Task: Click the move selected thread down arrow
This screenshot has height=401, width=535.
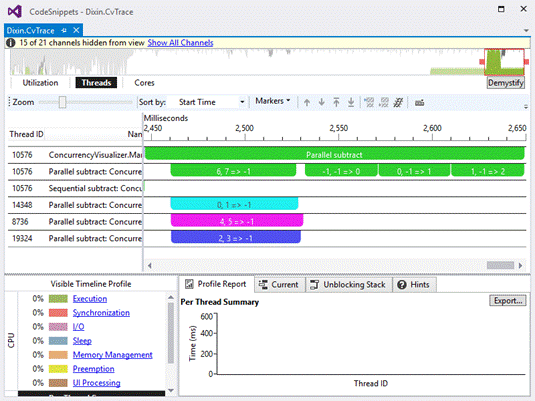Action: [x=321, y=102]
